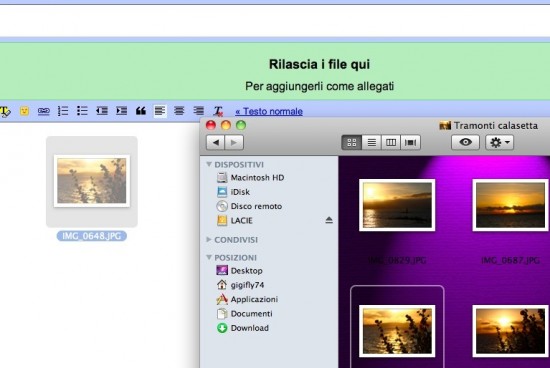Select IMG_0829.JPG sunset thumbnail
This screenshot has height=368, width=550.
[397, 205]
